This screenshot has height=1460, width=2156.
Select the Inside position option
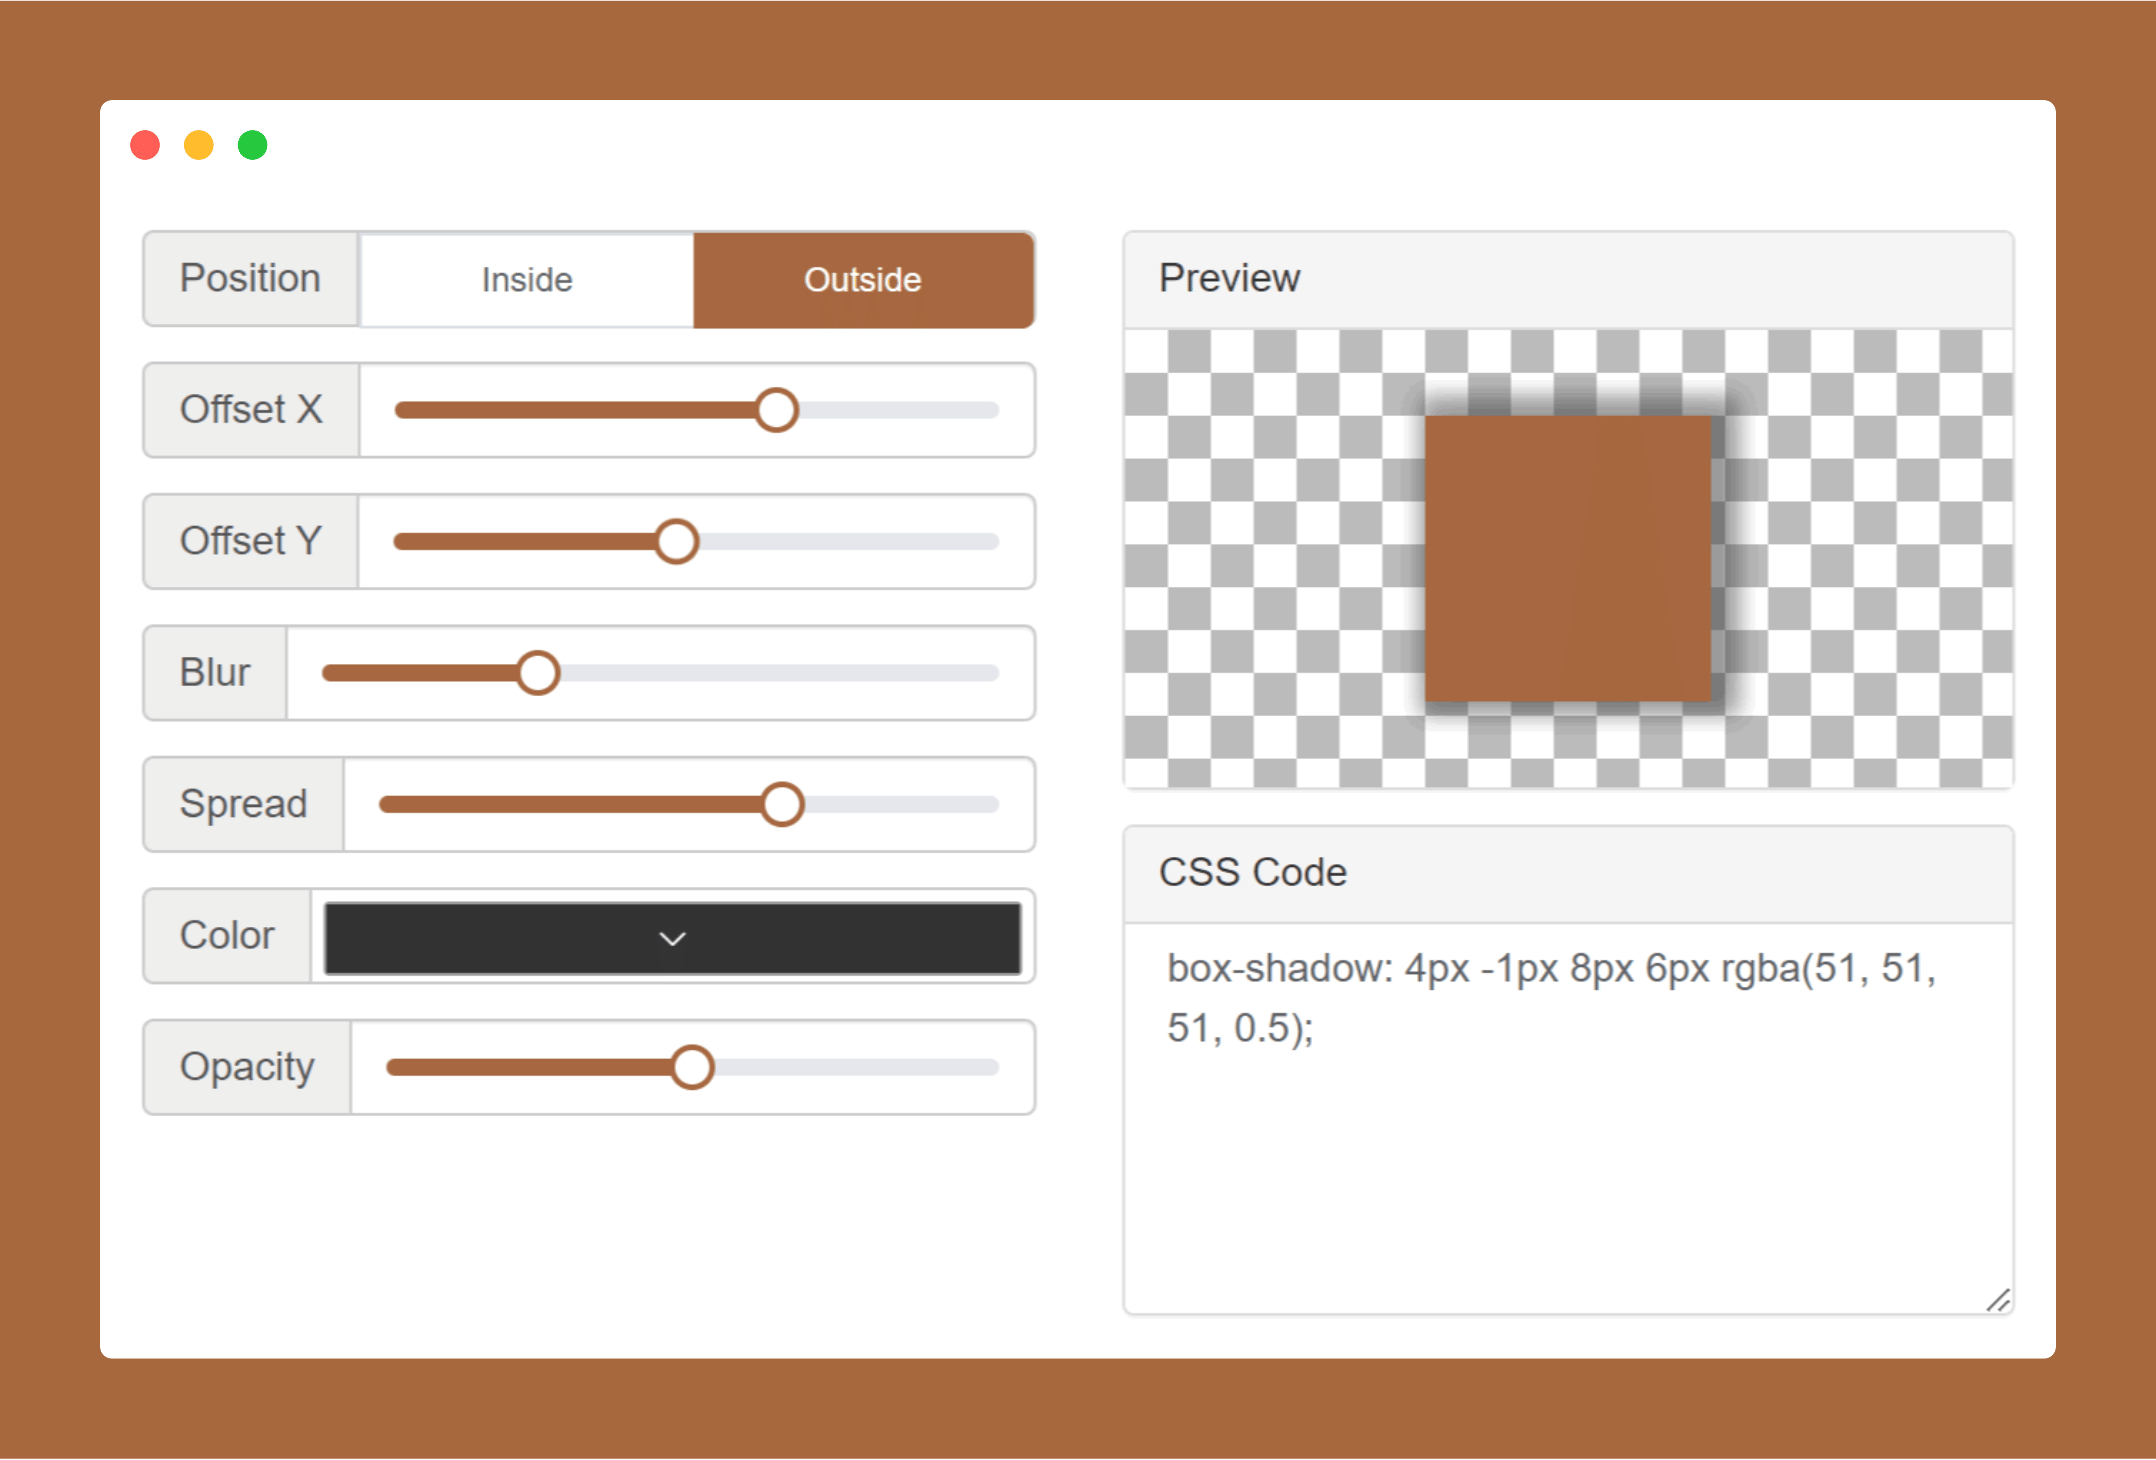(527, 280)
